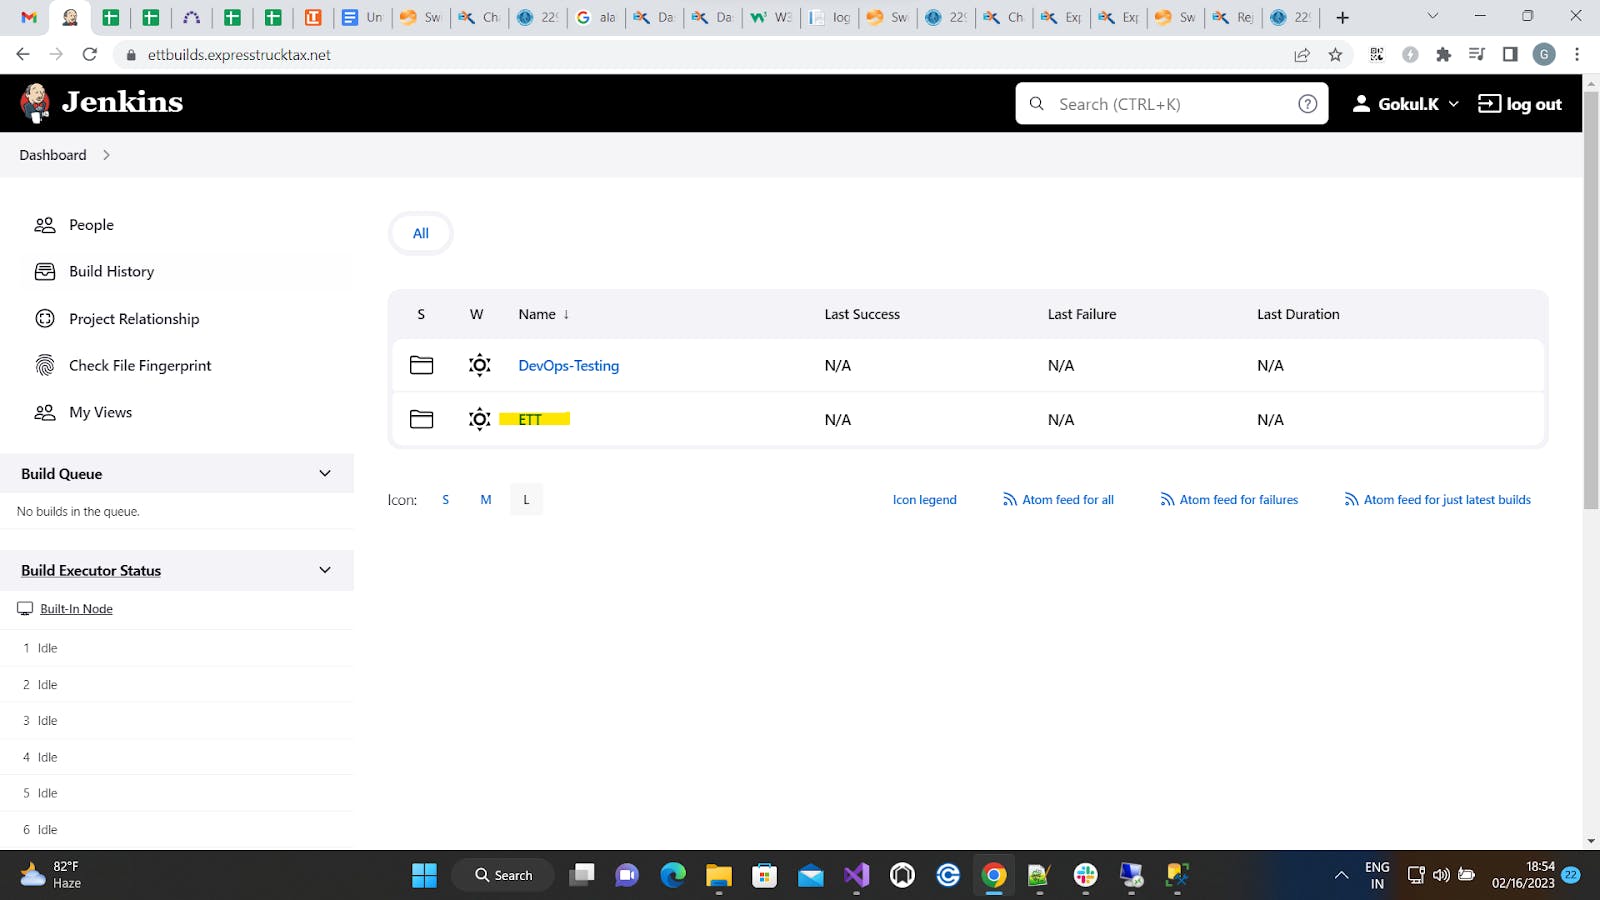Open My Views in sidebar
Image resolution: width=1600 pixels, height=900 pixels.
(100, 412)
